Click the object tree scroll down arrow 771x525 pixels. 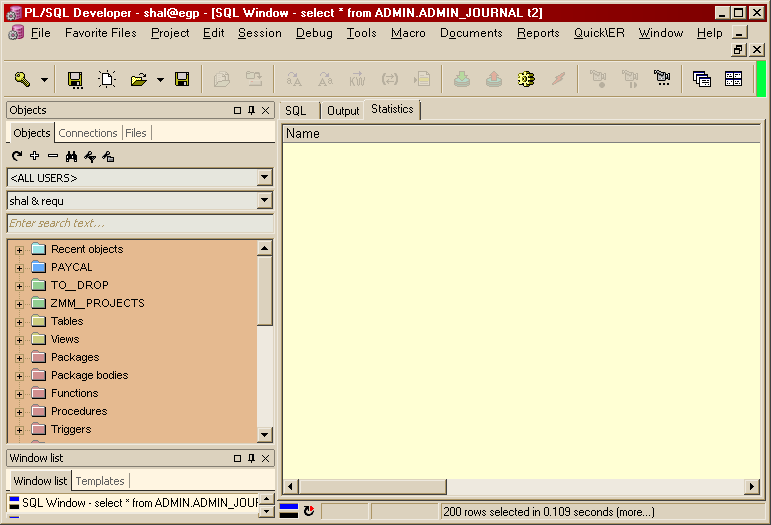point(265,435)
